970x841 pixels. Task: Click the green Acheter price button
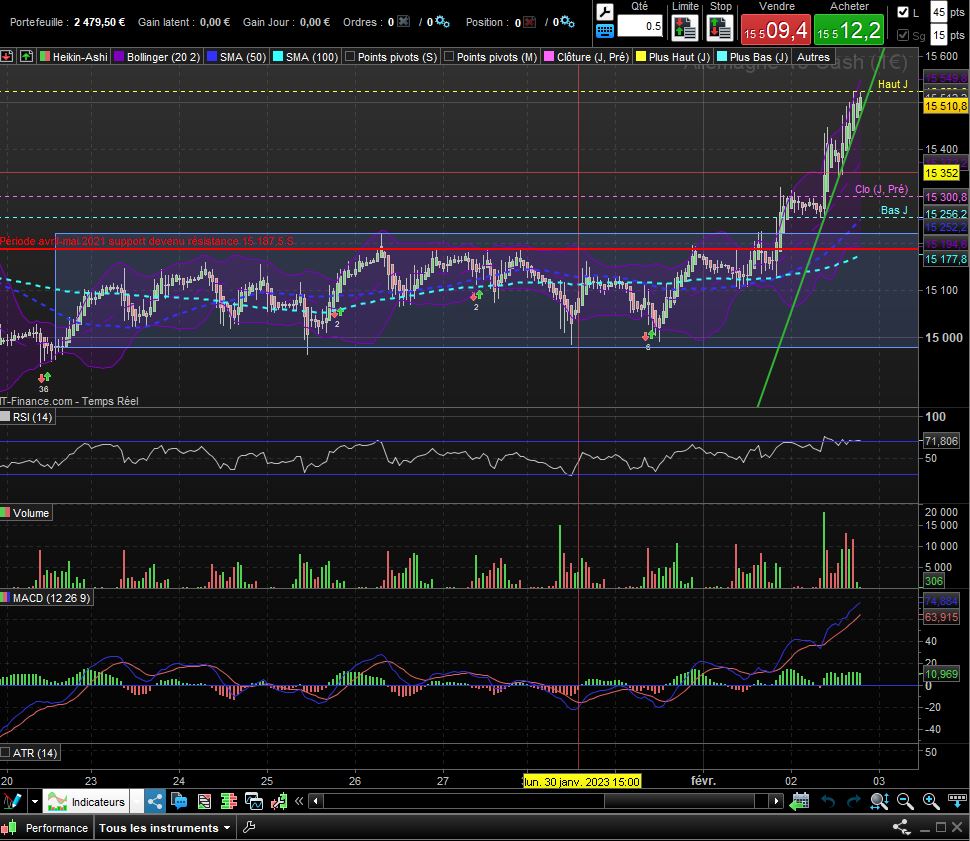(x=849, y=29)
